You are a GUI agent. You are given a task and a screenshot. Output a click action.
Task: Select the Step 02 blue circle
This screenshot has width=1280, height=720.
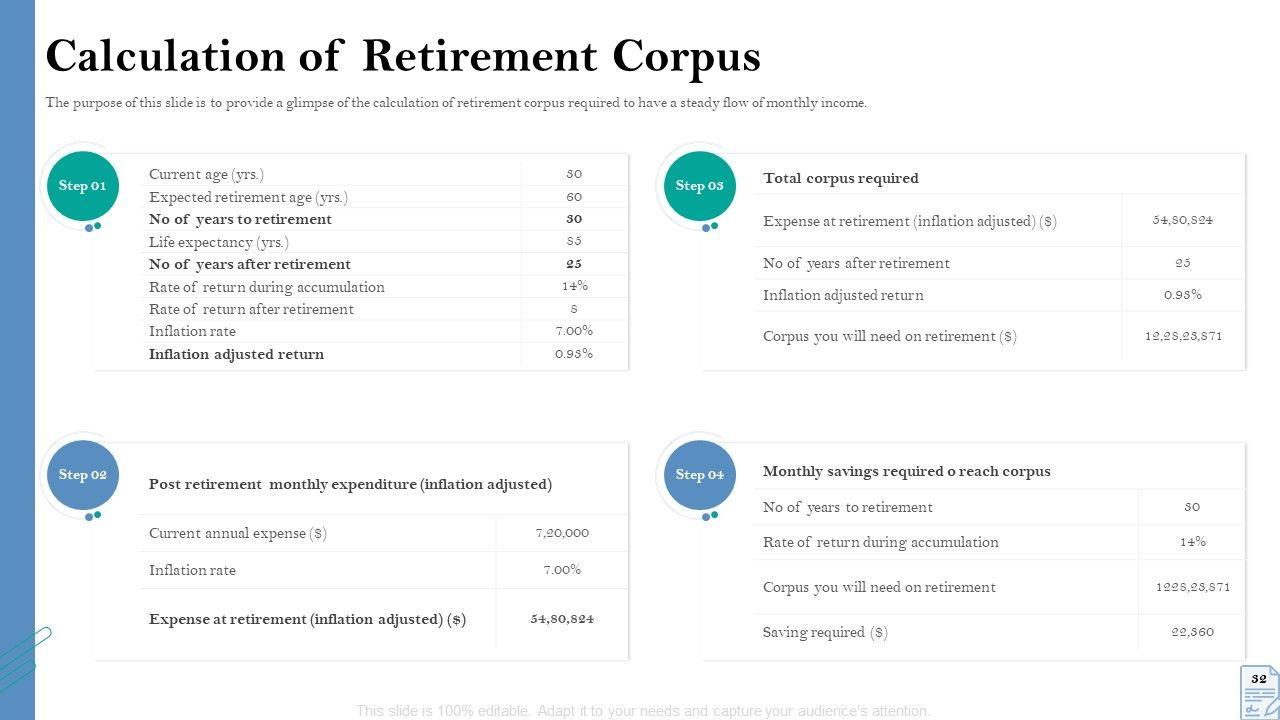coord(83,475)
